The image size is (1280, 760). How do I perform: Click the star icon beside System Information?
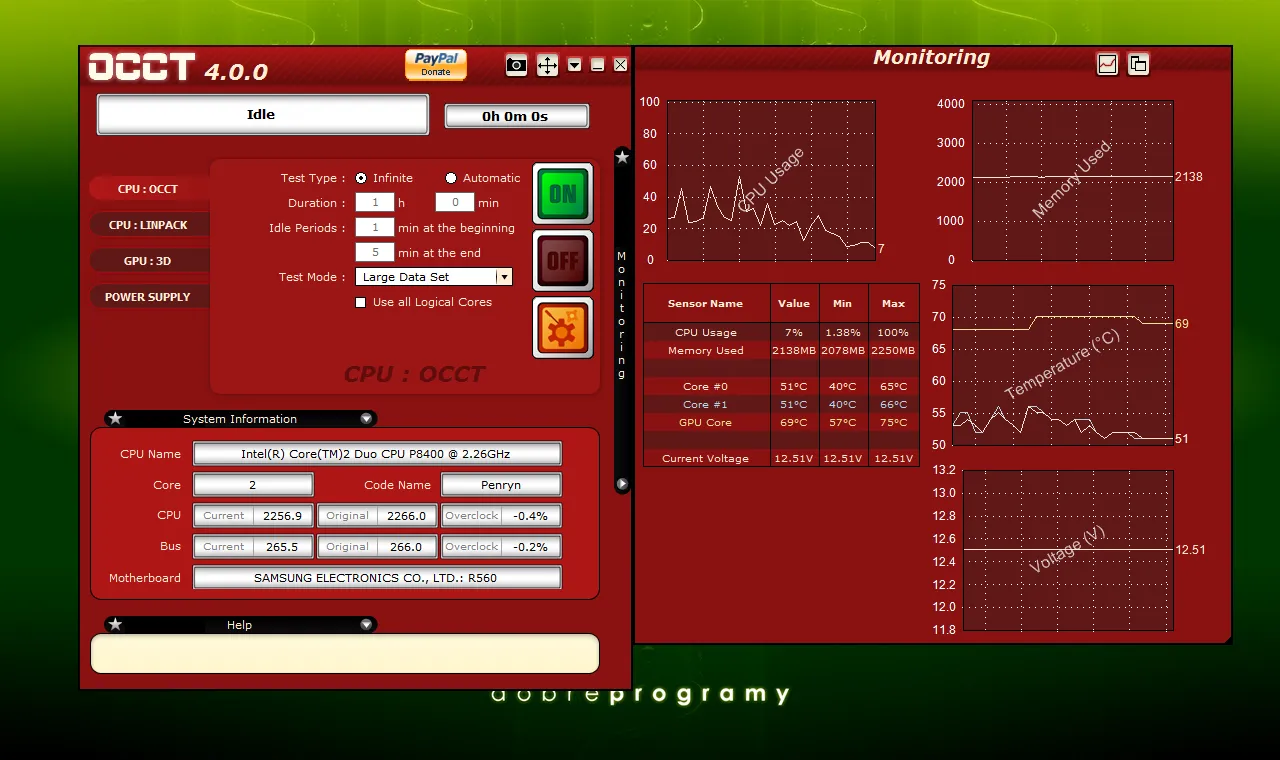tap(116, 419)
